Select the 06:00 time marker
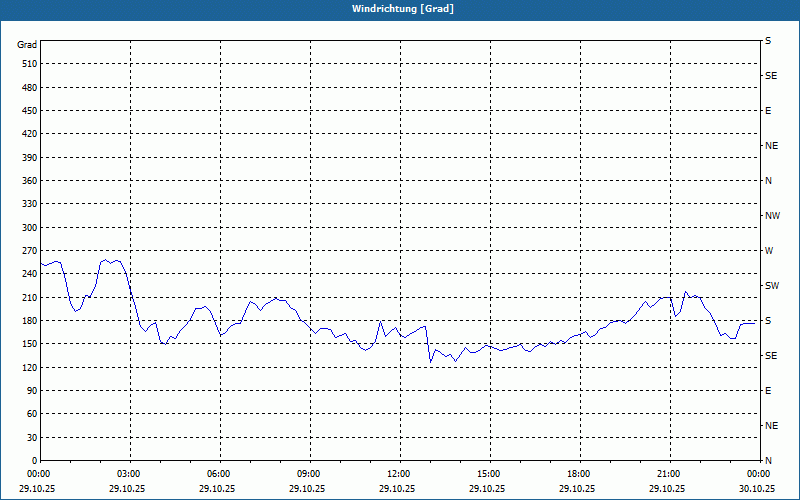Screen dimensions: 800x500 coord(219,474)
